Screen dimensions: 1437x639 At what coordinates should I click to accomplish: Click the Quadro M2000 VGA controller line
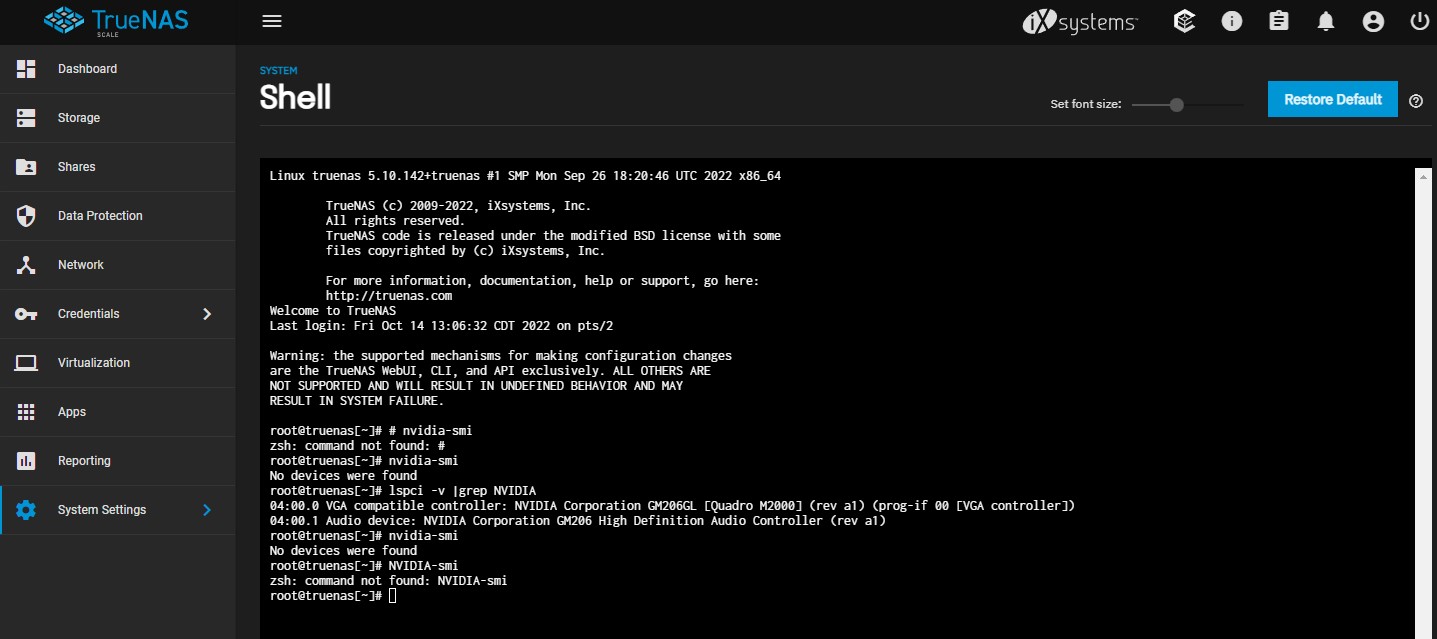672,506
